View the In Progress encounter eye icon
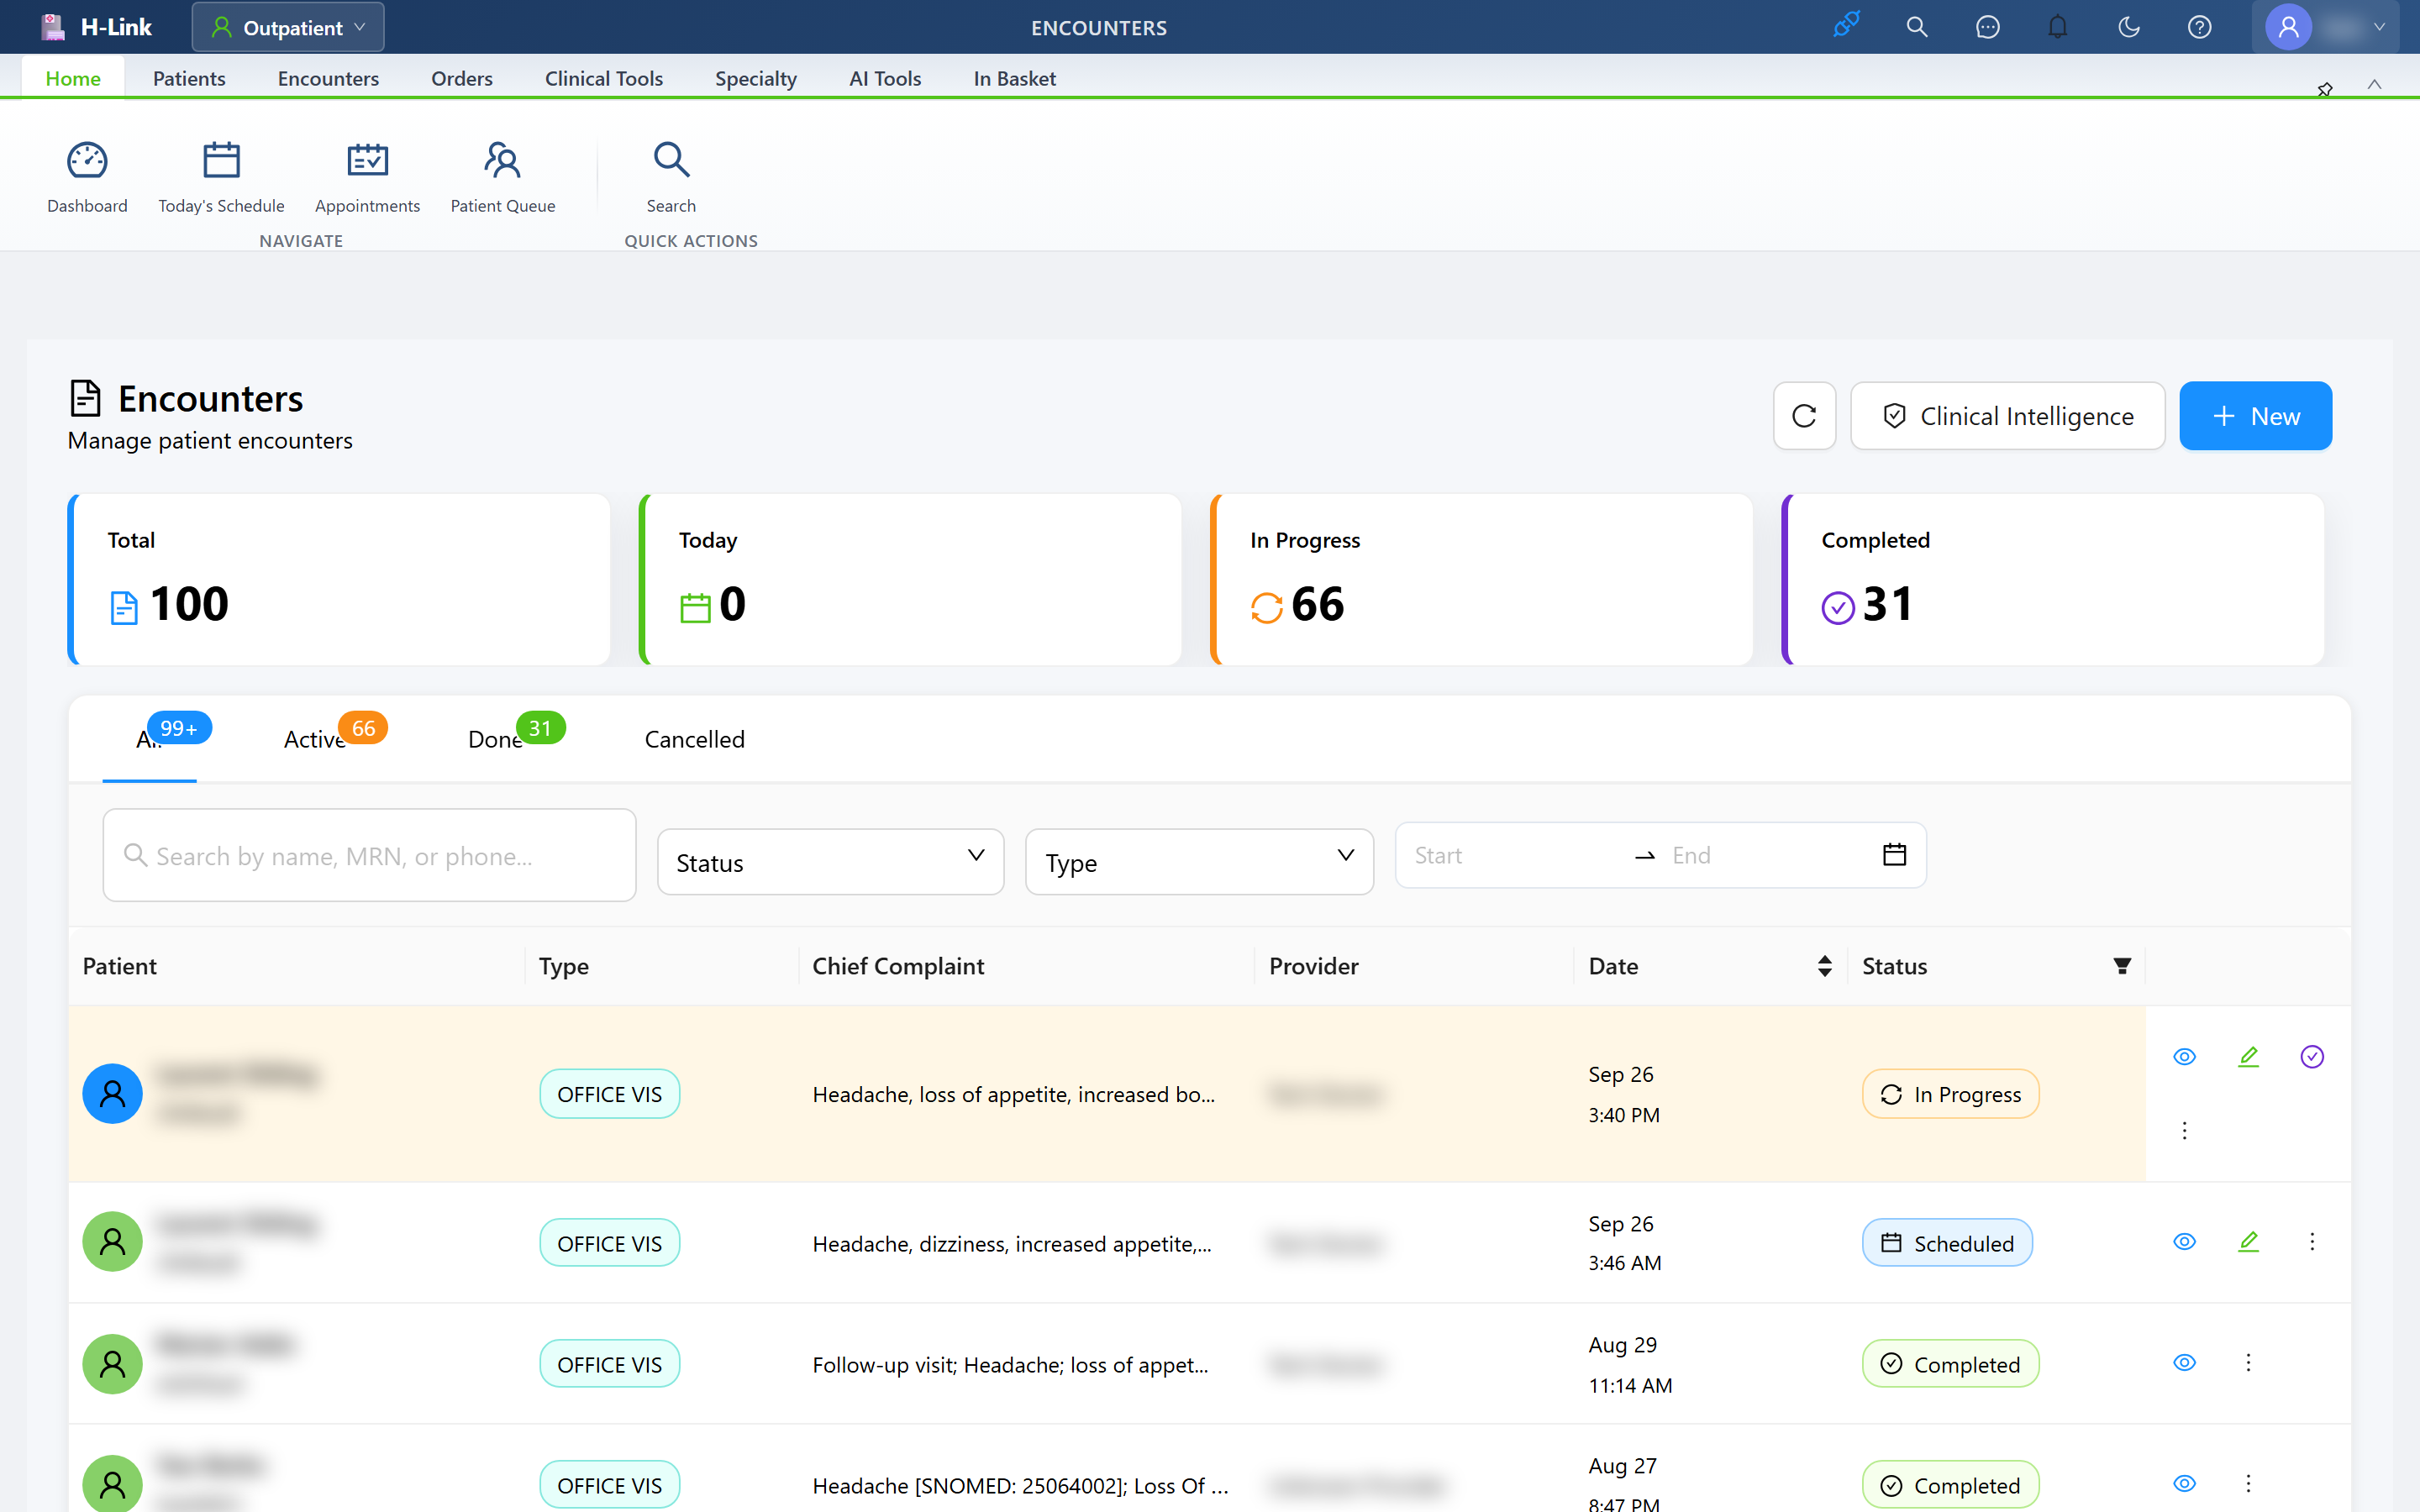This screenshot has height=1512, width=2420. pyautogui.click(x=2184, y=1056)
